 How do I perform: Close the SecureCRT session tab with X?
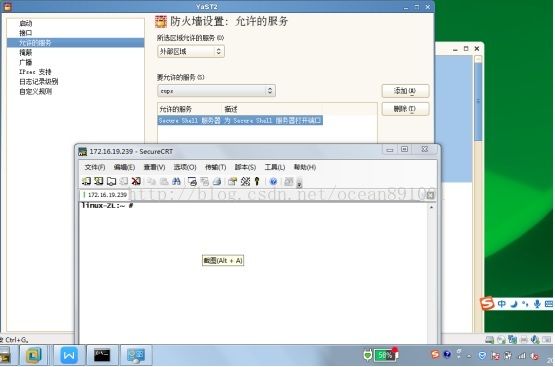point(430,195)
